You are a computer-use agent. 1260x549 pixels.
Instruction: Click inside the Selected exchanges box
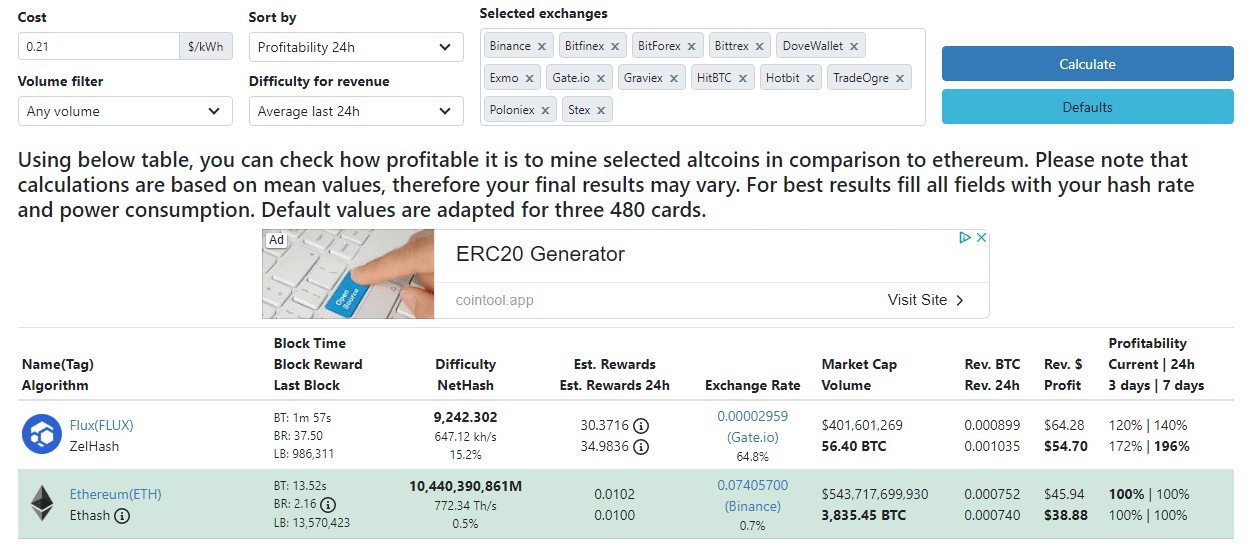point(702,77)
